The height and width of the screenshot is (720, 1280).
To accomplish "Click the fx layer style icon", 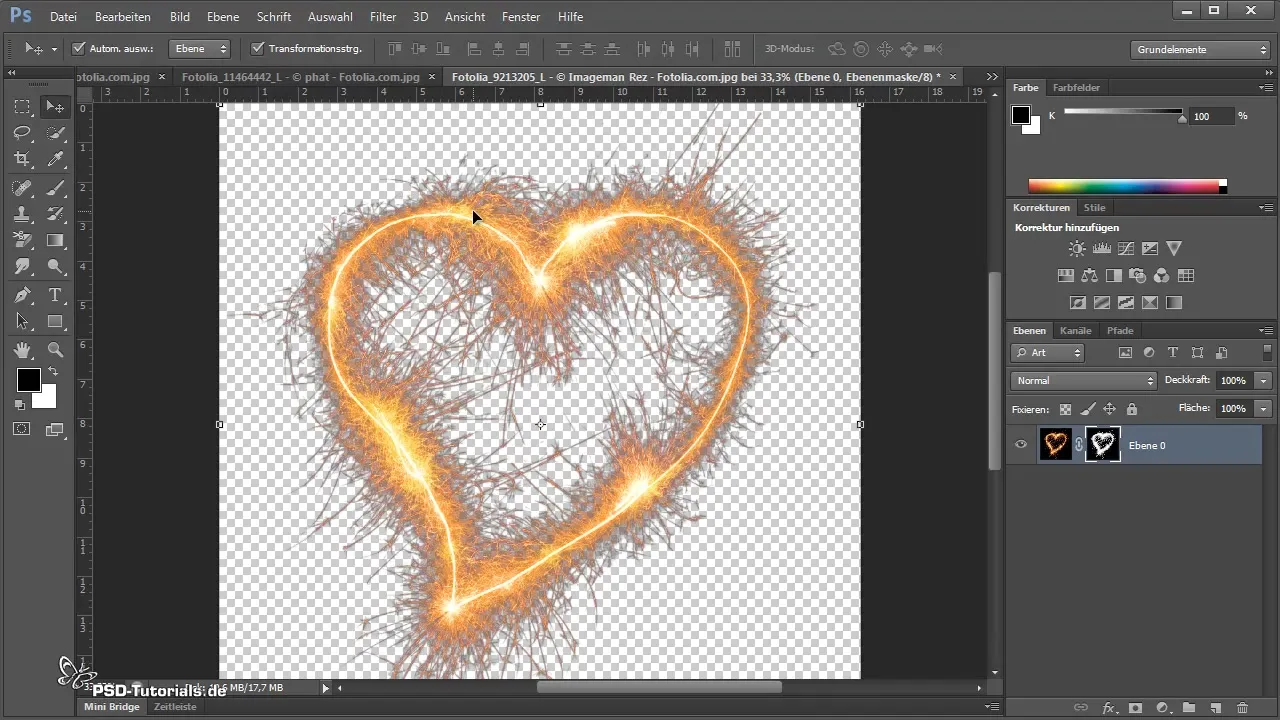I will (1108, 707).
